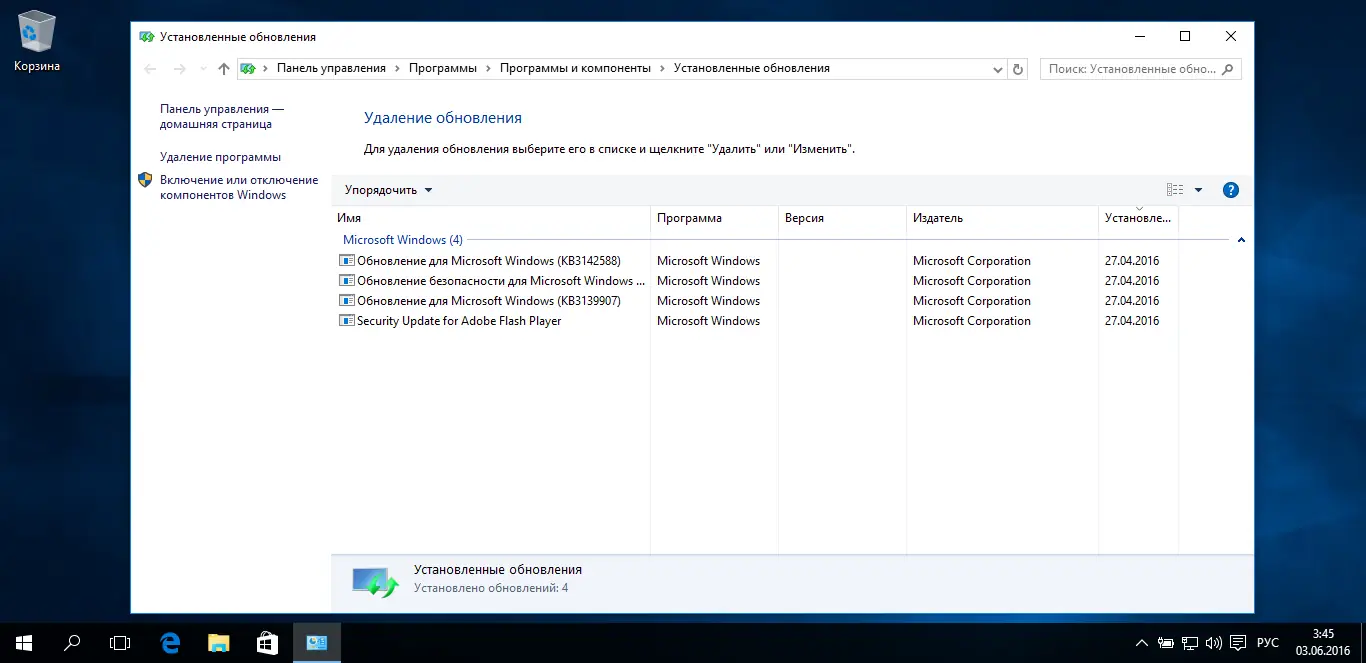This screenshot has width=1366, height=663.
Task: Open 'Удаление программы' link
Action: [x=220, y=157]
